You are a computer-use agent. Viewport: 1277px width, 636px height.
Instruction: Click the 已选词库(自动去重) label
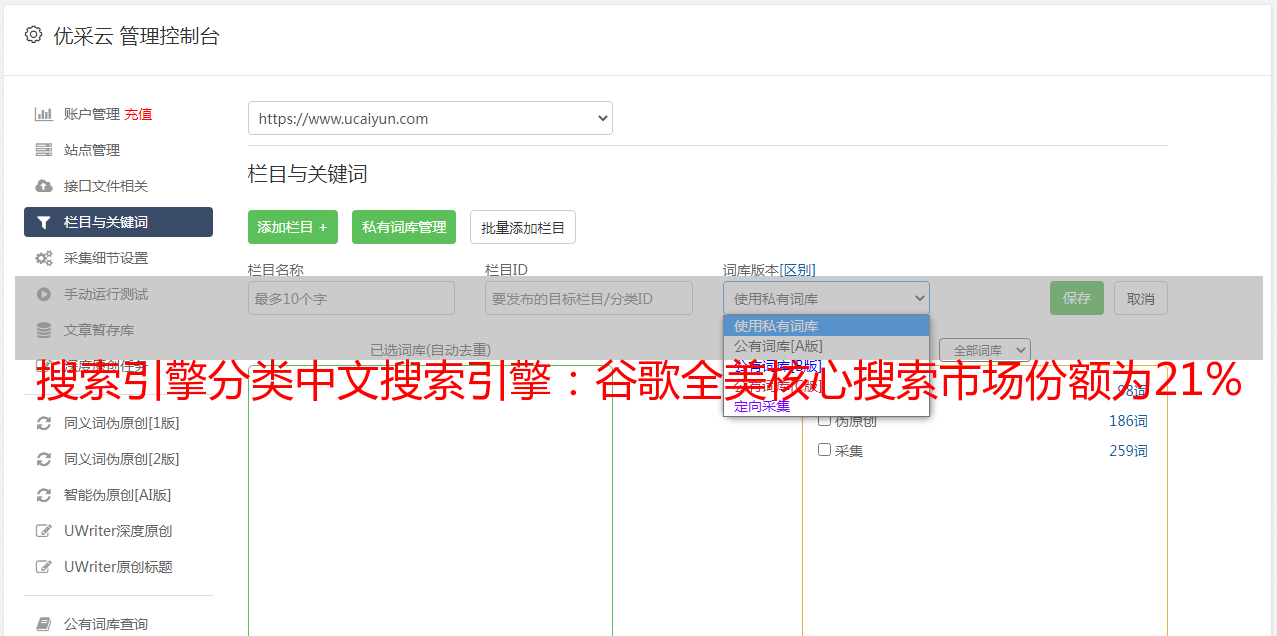(430, 350)
